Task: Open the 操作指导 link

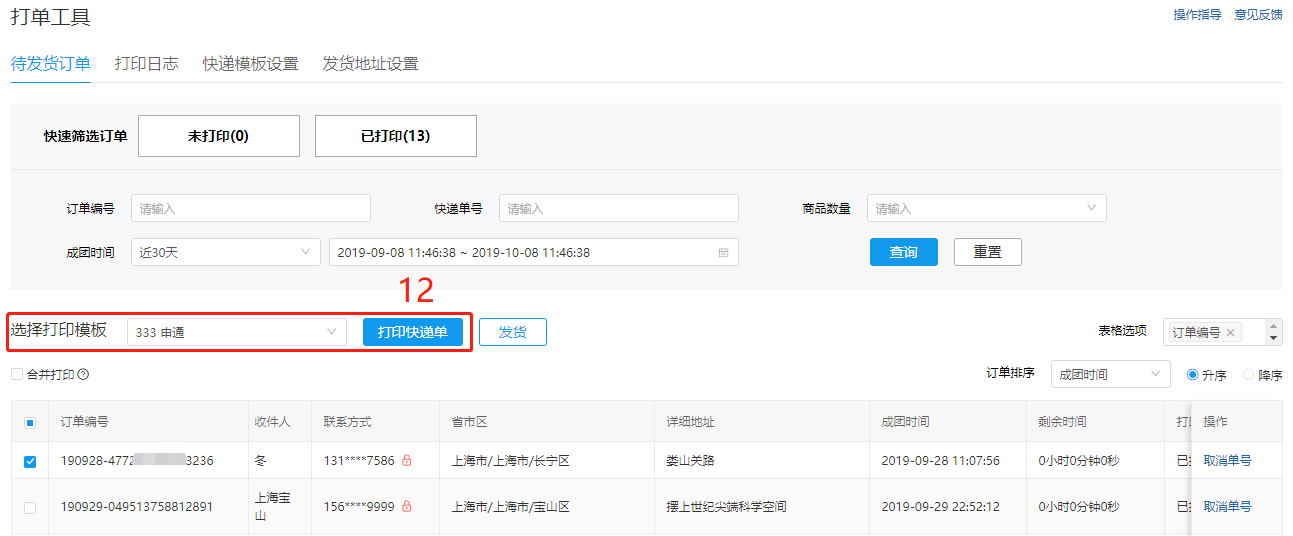Action: click(1197, 15)
